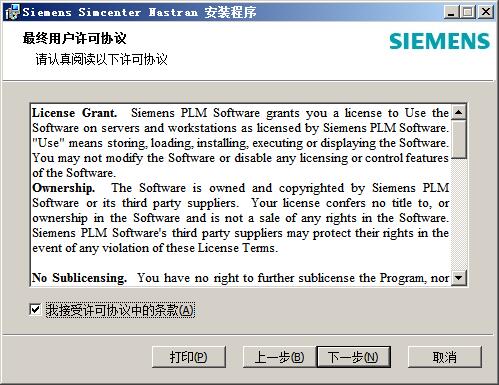
Task: Go back with 上一步(B) button
Action: coord(279,357)
